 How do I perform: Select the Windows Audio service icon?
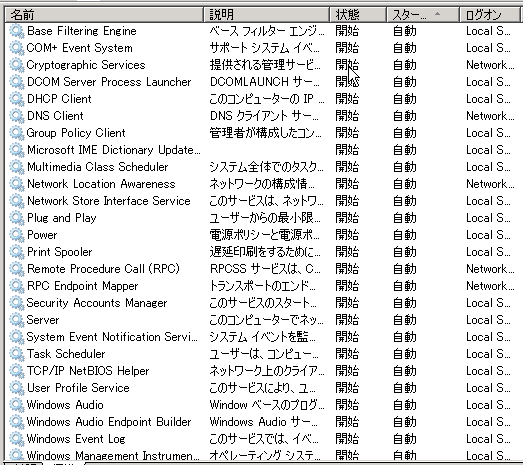16,405
